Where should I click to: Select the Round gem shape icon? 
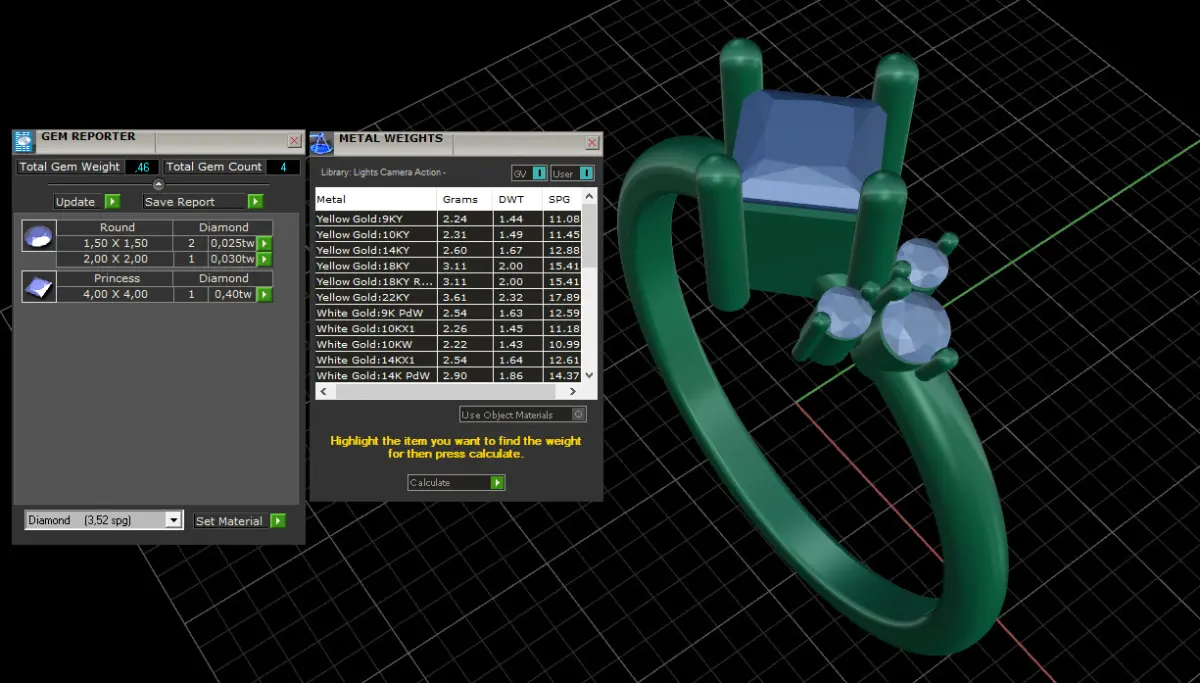click(x=38, y=236)
